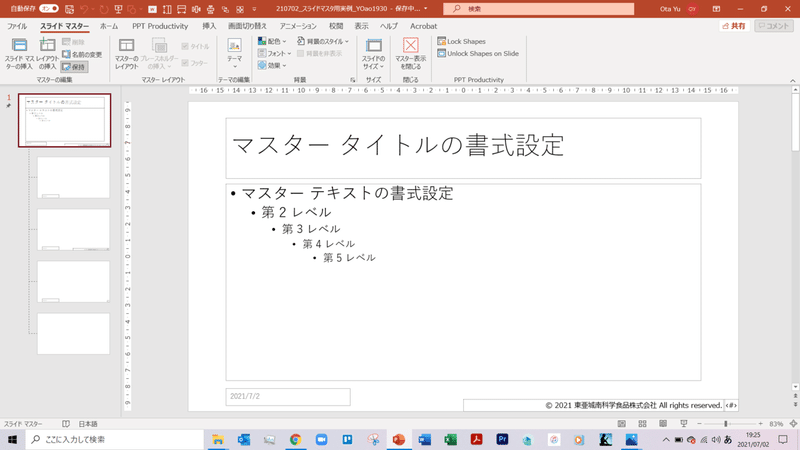Open Insert Placeholder (プレースホルダーの挿入) dropdown

(159, 53)
